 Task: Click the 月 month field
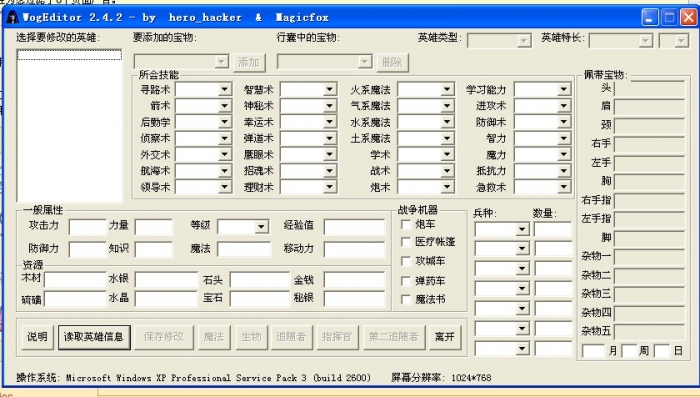[593, 351]
